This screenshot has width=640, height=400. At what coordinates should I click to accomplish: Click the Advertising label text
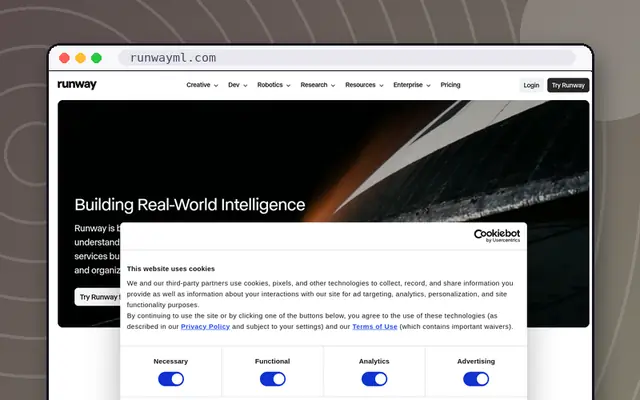pyautogui.click(x=476, y=361)
